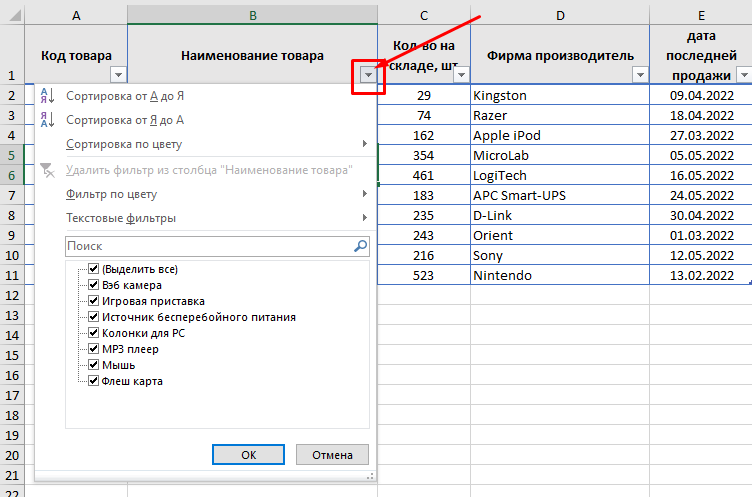
Task: Click the date cell 09.04.2022
Action: click(701, 95)
